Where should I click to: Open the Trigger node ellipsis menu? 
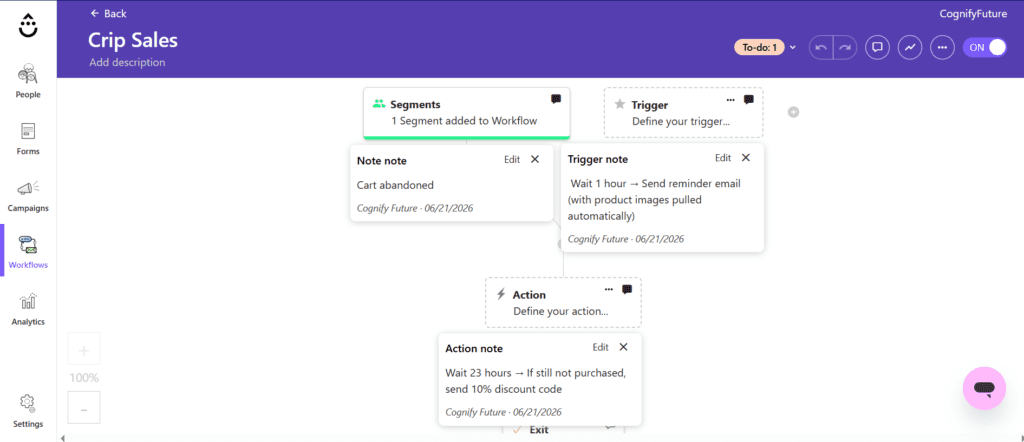pos(731,100)
